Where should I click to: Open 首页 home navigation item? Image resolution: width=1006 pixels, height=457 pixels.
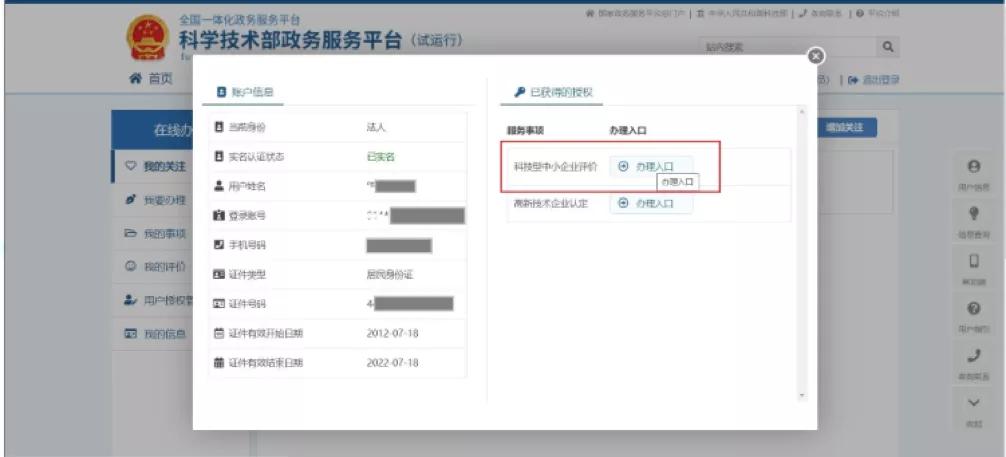151,80
